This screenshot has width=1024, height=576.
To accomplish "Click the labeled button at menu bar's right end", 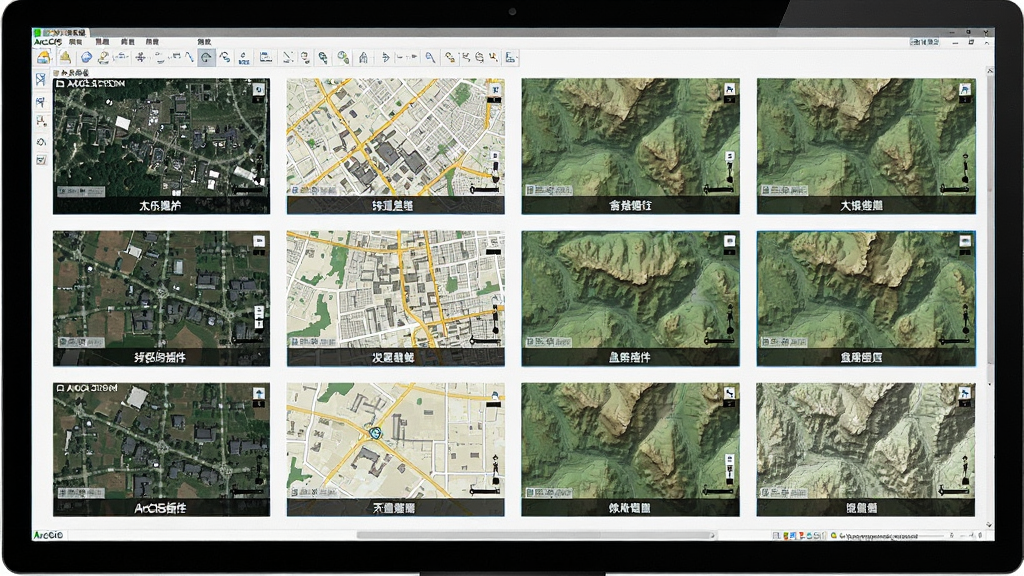I will click(925, 42).
